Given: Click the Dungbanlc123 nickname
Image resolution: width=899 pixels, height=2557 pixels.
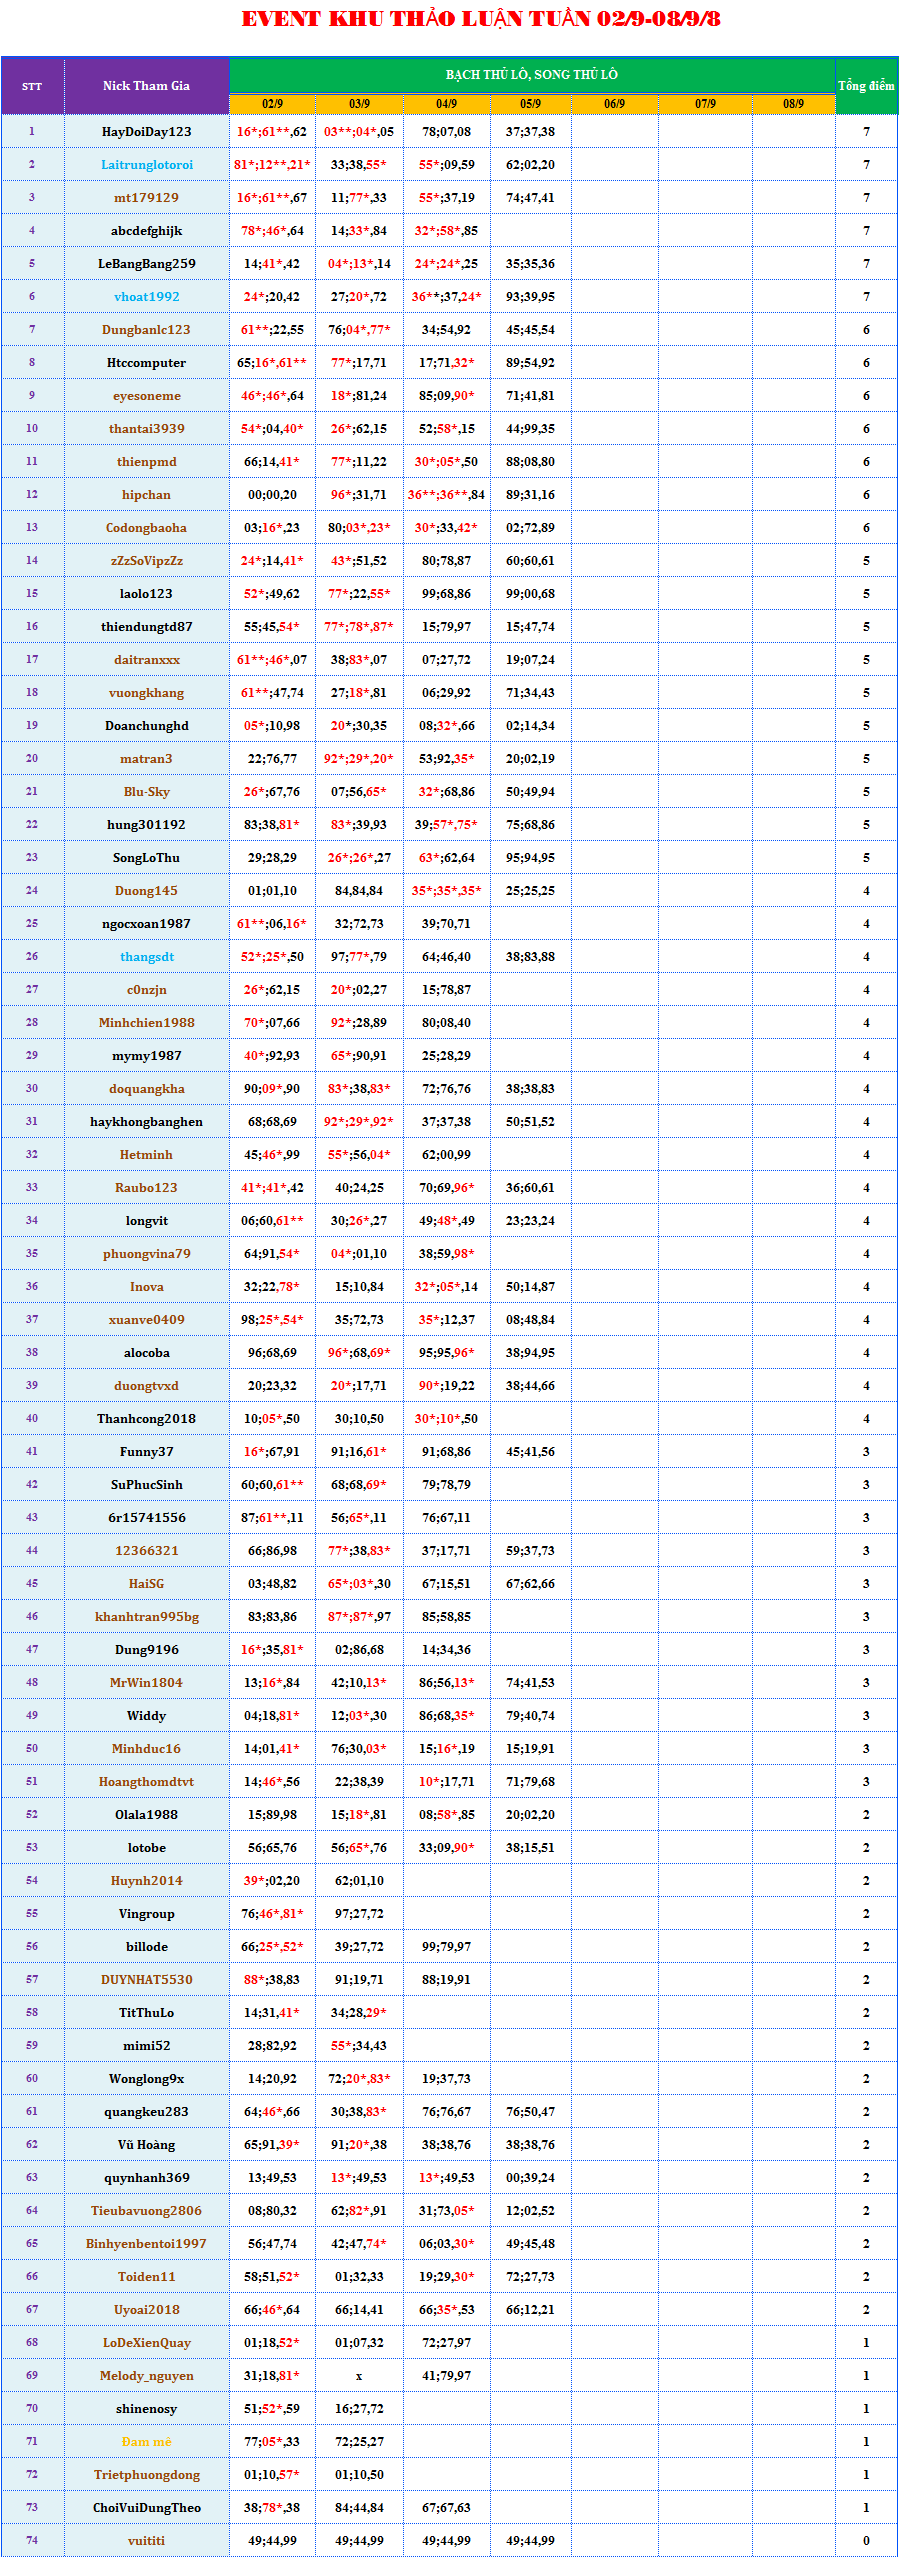Looking at the screenshot, I should (x=147, y=330).
